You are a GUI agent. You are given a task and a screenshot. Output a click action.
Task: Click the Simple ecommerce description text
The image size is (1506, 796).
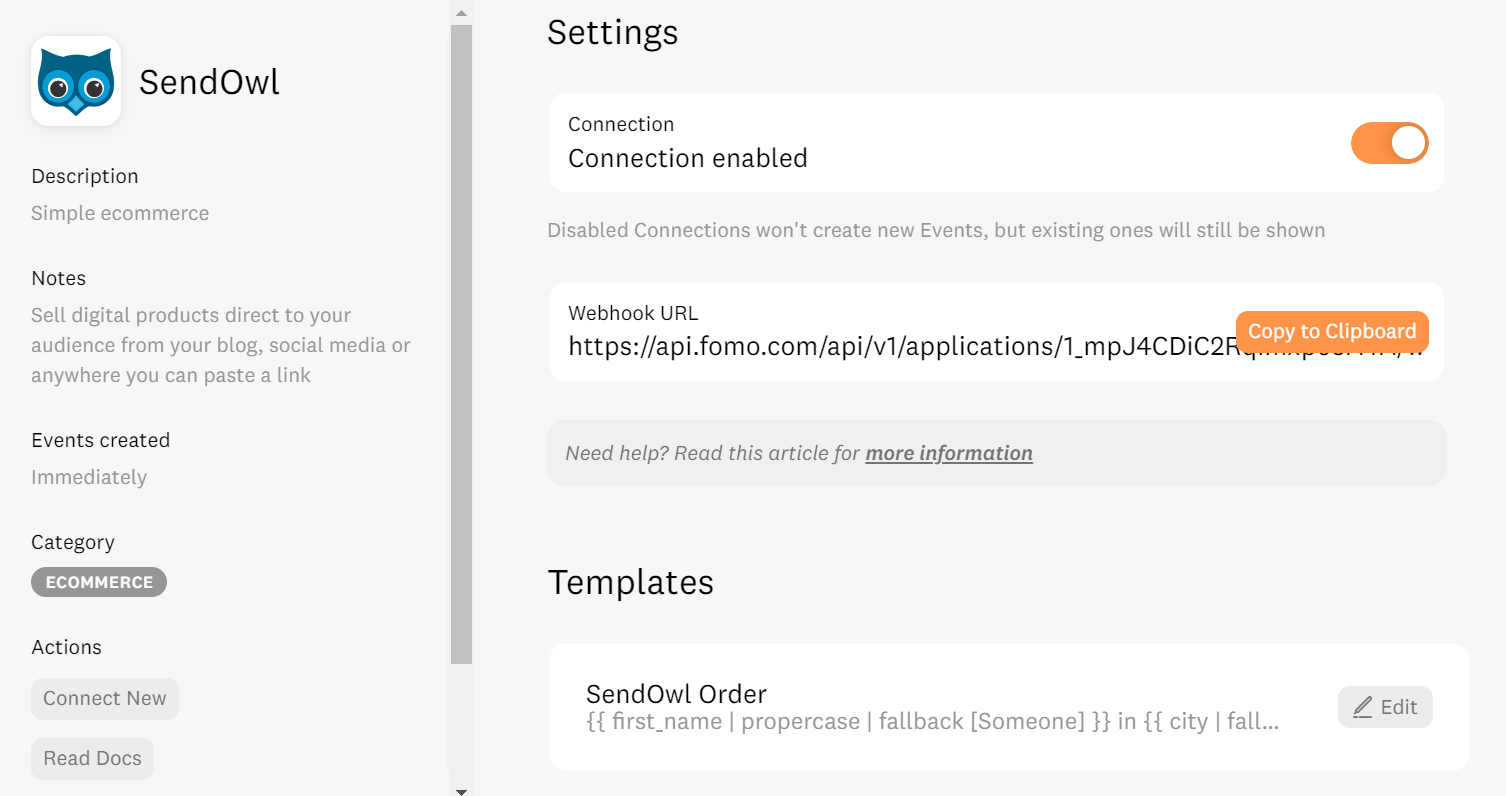click(x=120, y=213)
